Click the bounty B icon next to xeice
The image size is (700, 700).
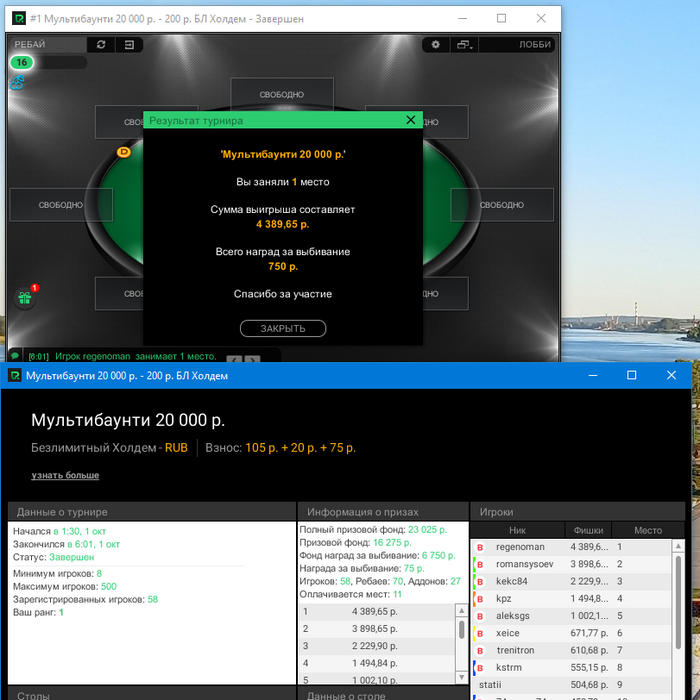coord(480,633)
